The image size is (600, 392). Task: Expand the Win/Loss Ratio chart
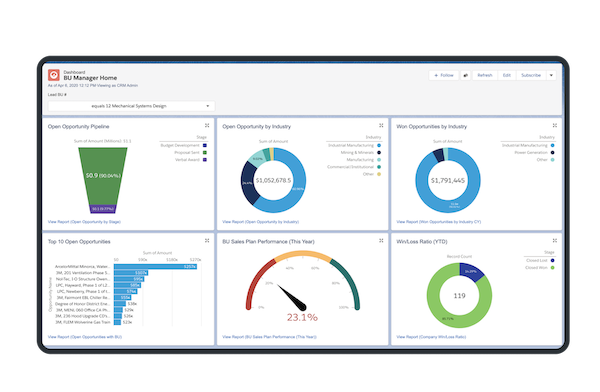(x=555, y=241)
